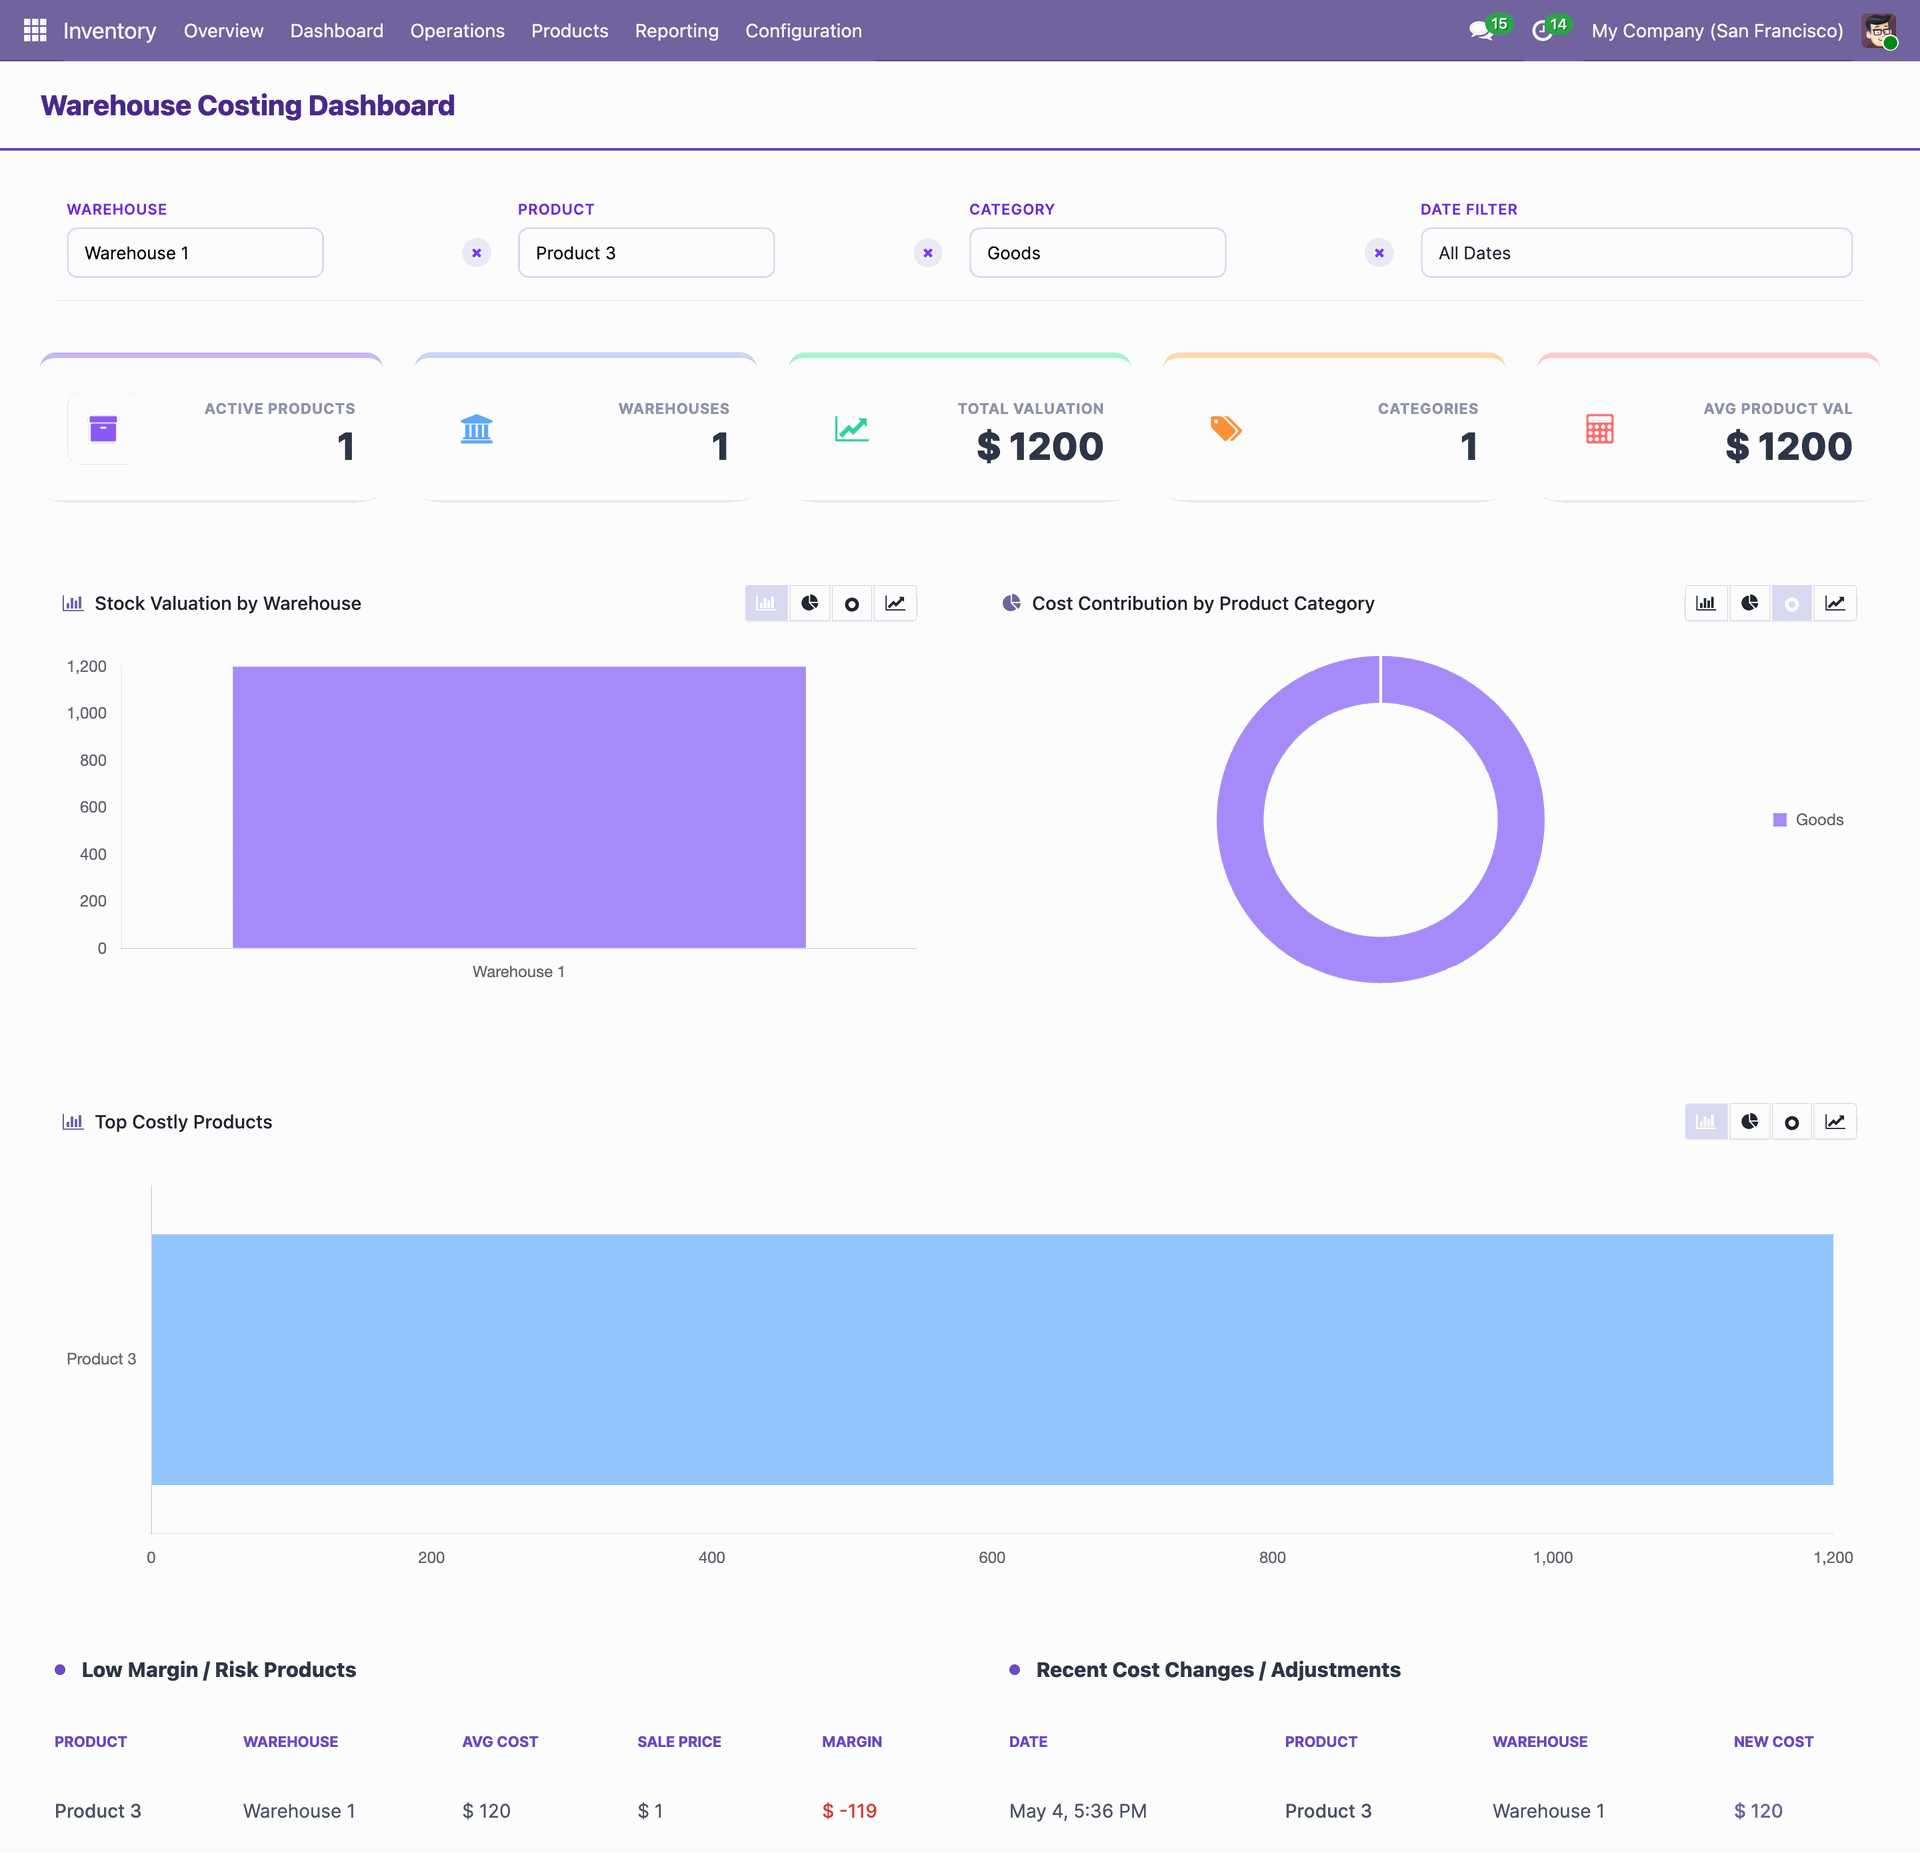The image size is (1920, 1853).
Task: Switch Top Costly Products chart to pie view
Action: [x=1750, y=1122]
